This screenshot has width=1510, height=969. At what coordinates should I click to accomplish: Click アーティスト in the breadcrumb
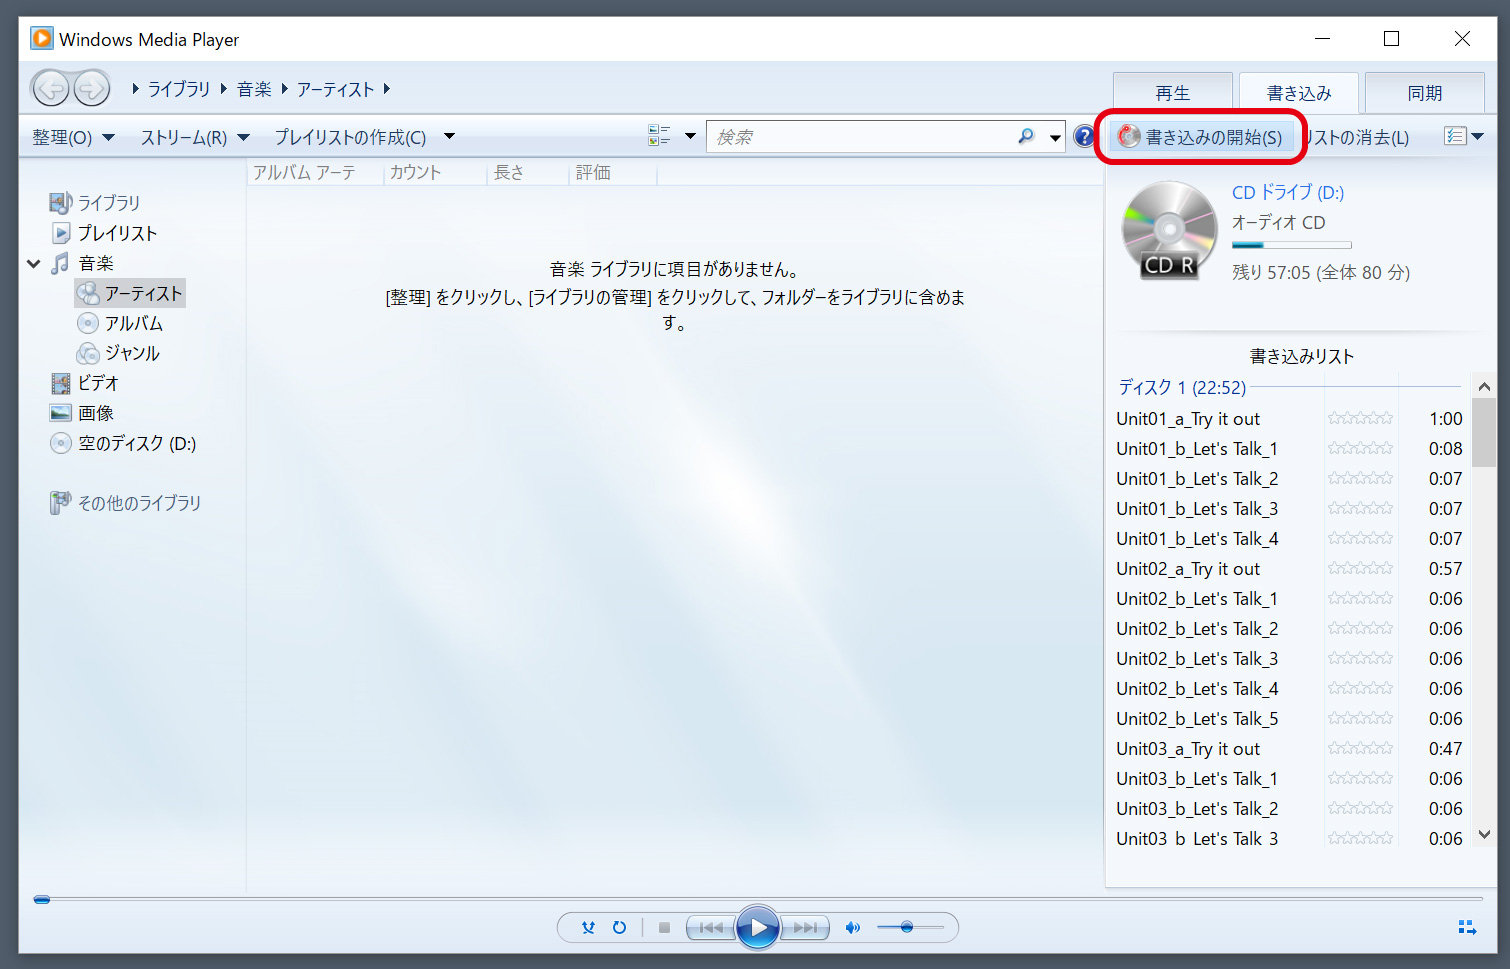coord(335,89)
